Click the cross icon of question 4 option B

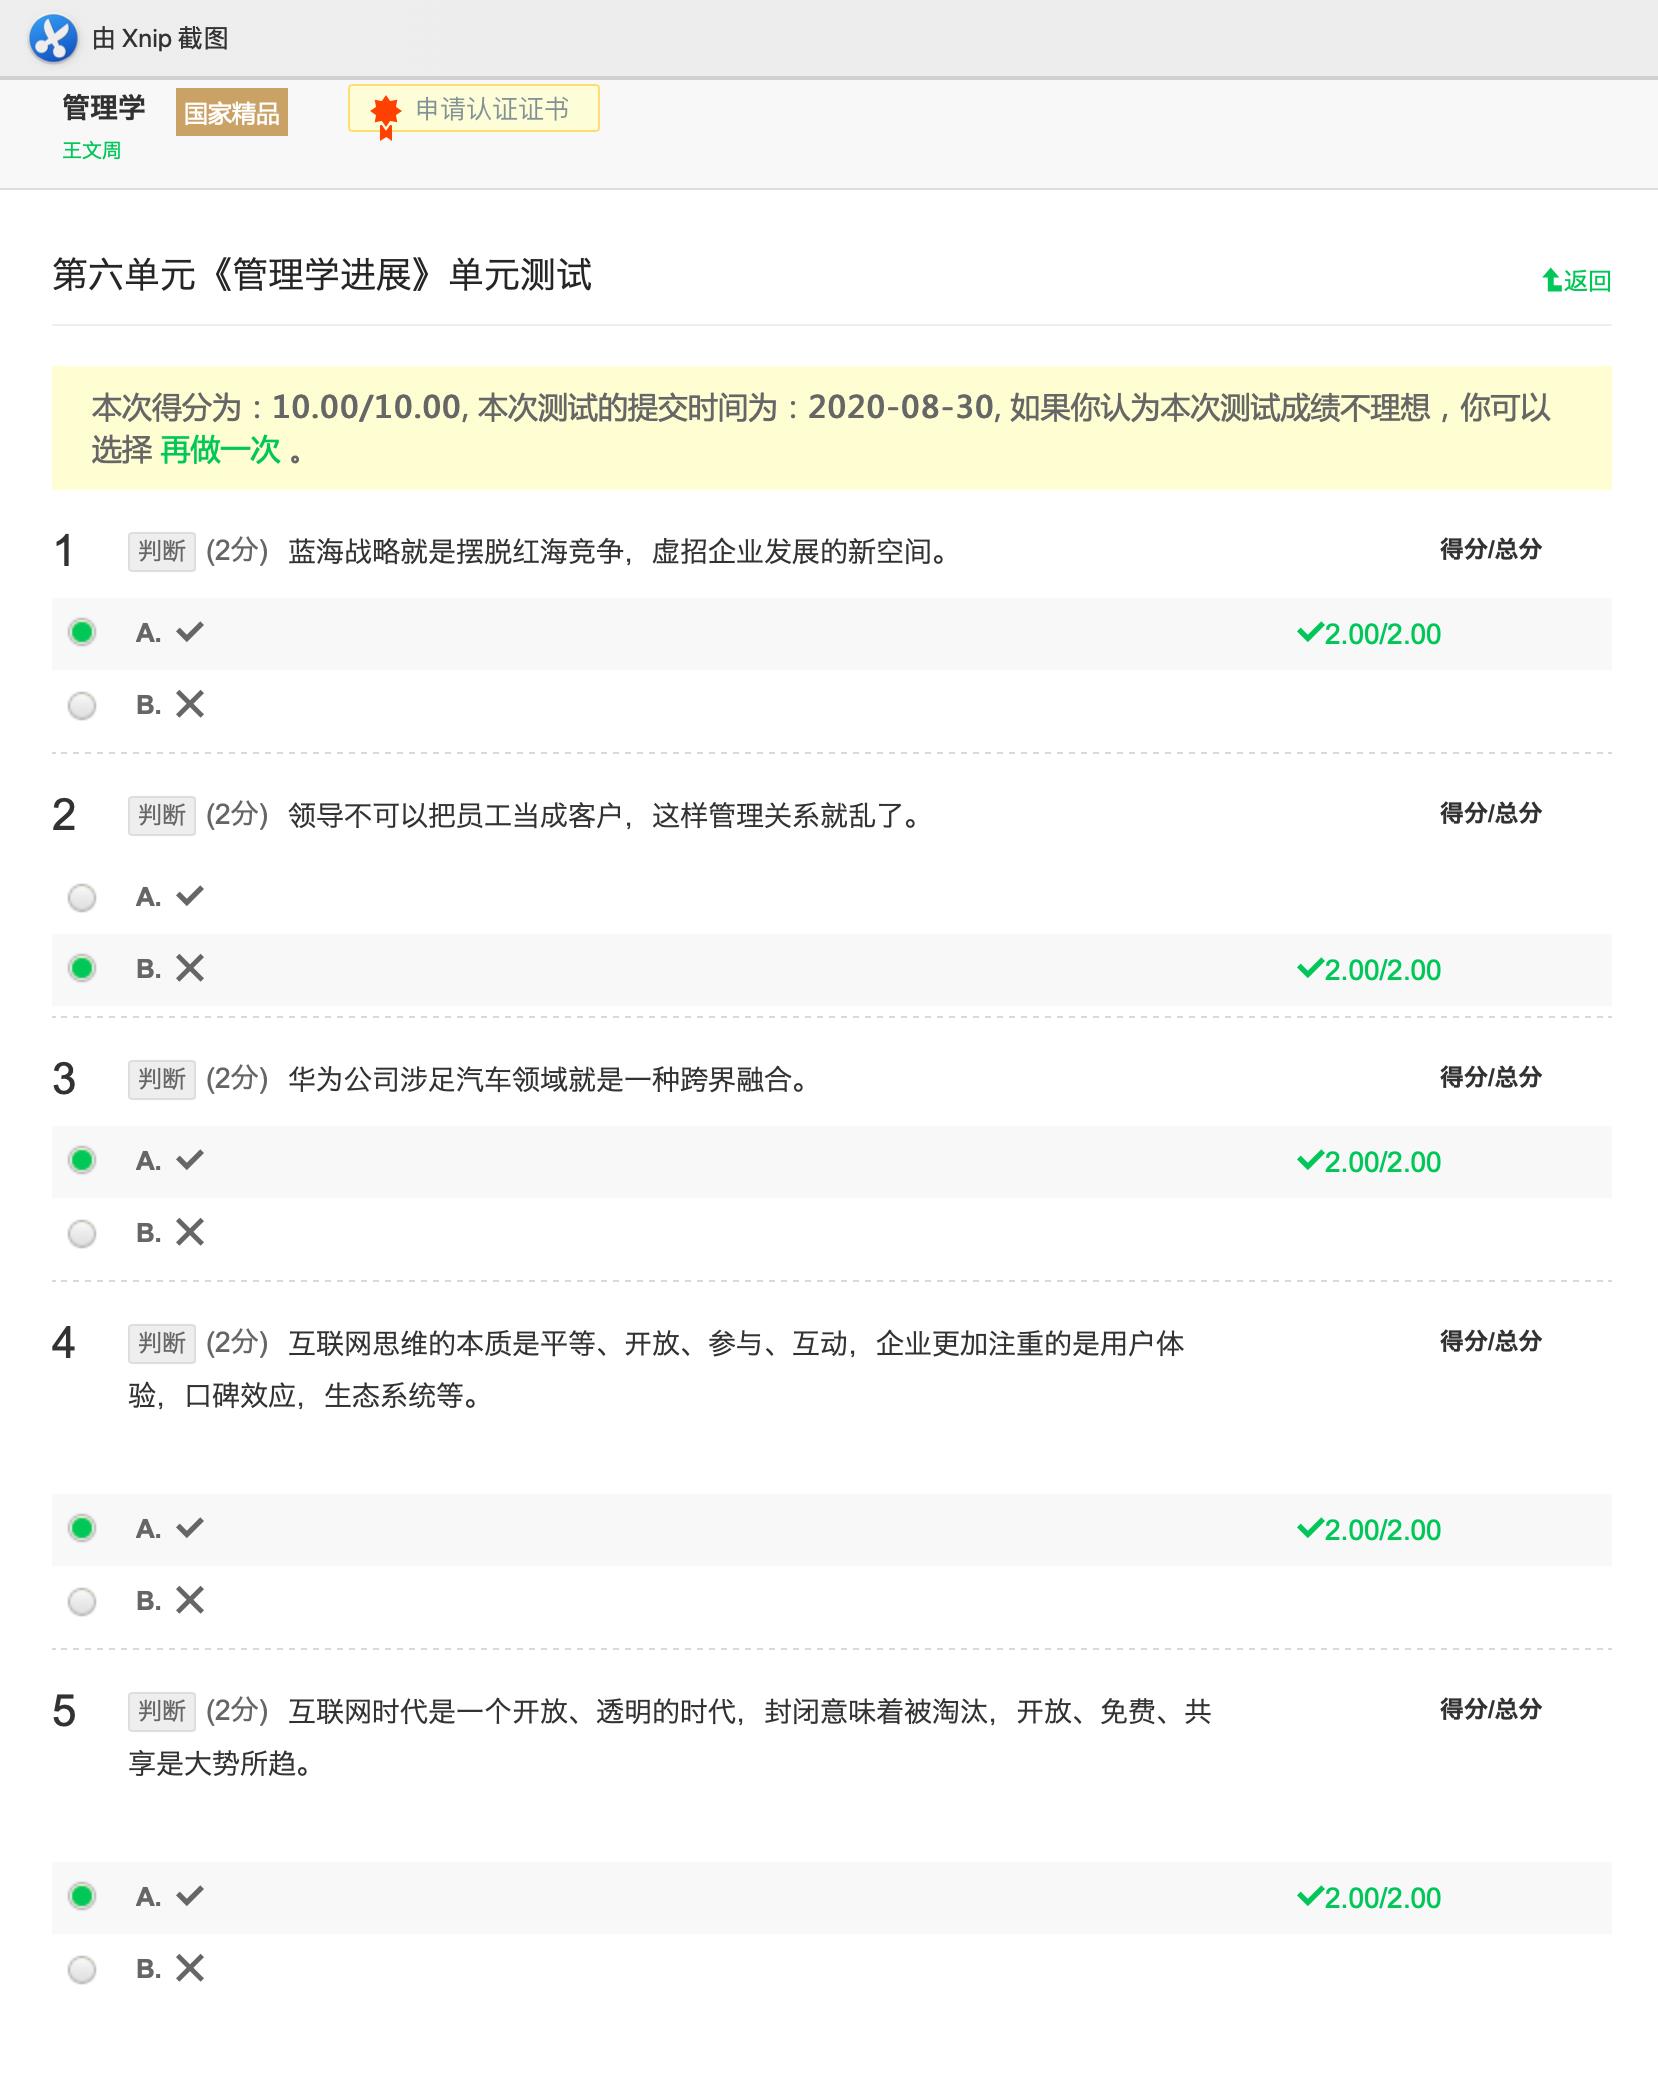pyautogui.click(x=190, y=1601)
